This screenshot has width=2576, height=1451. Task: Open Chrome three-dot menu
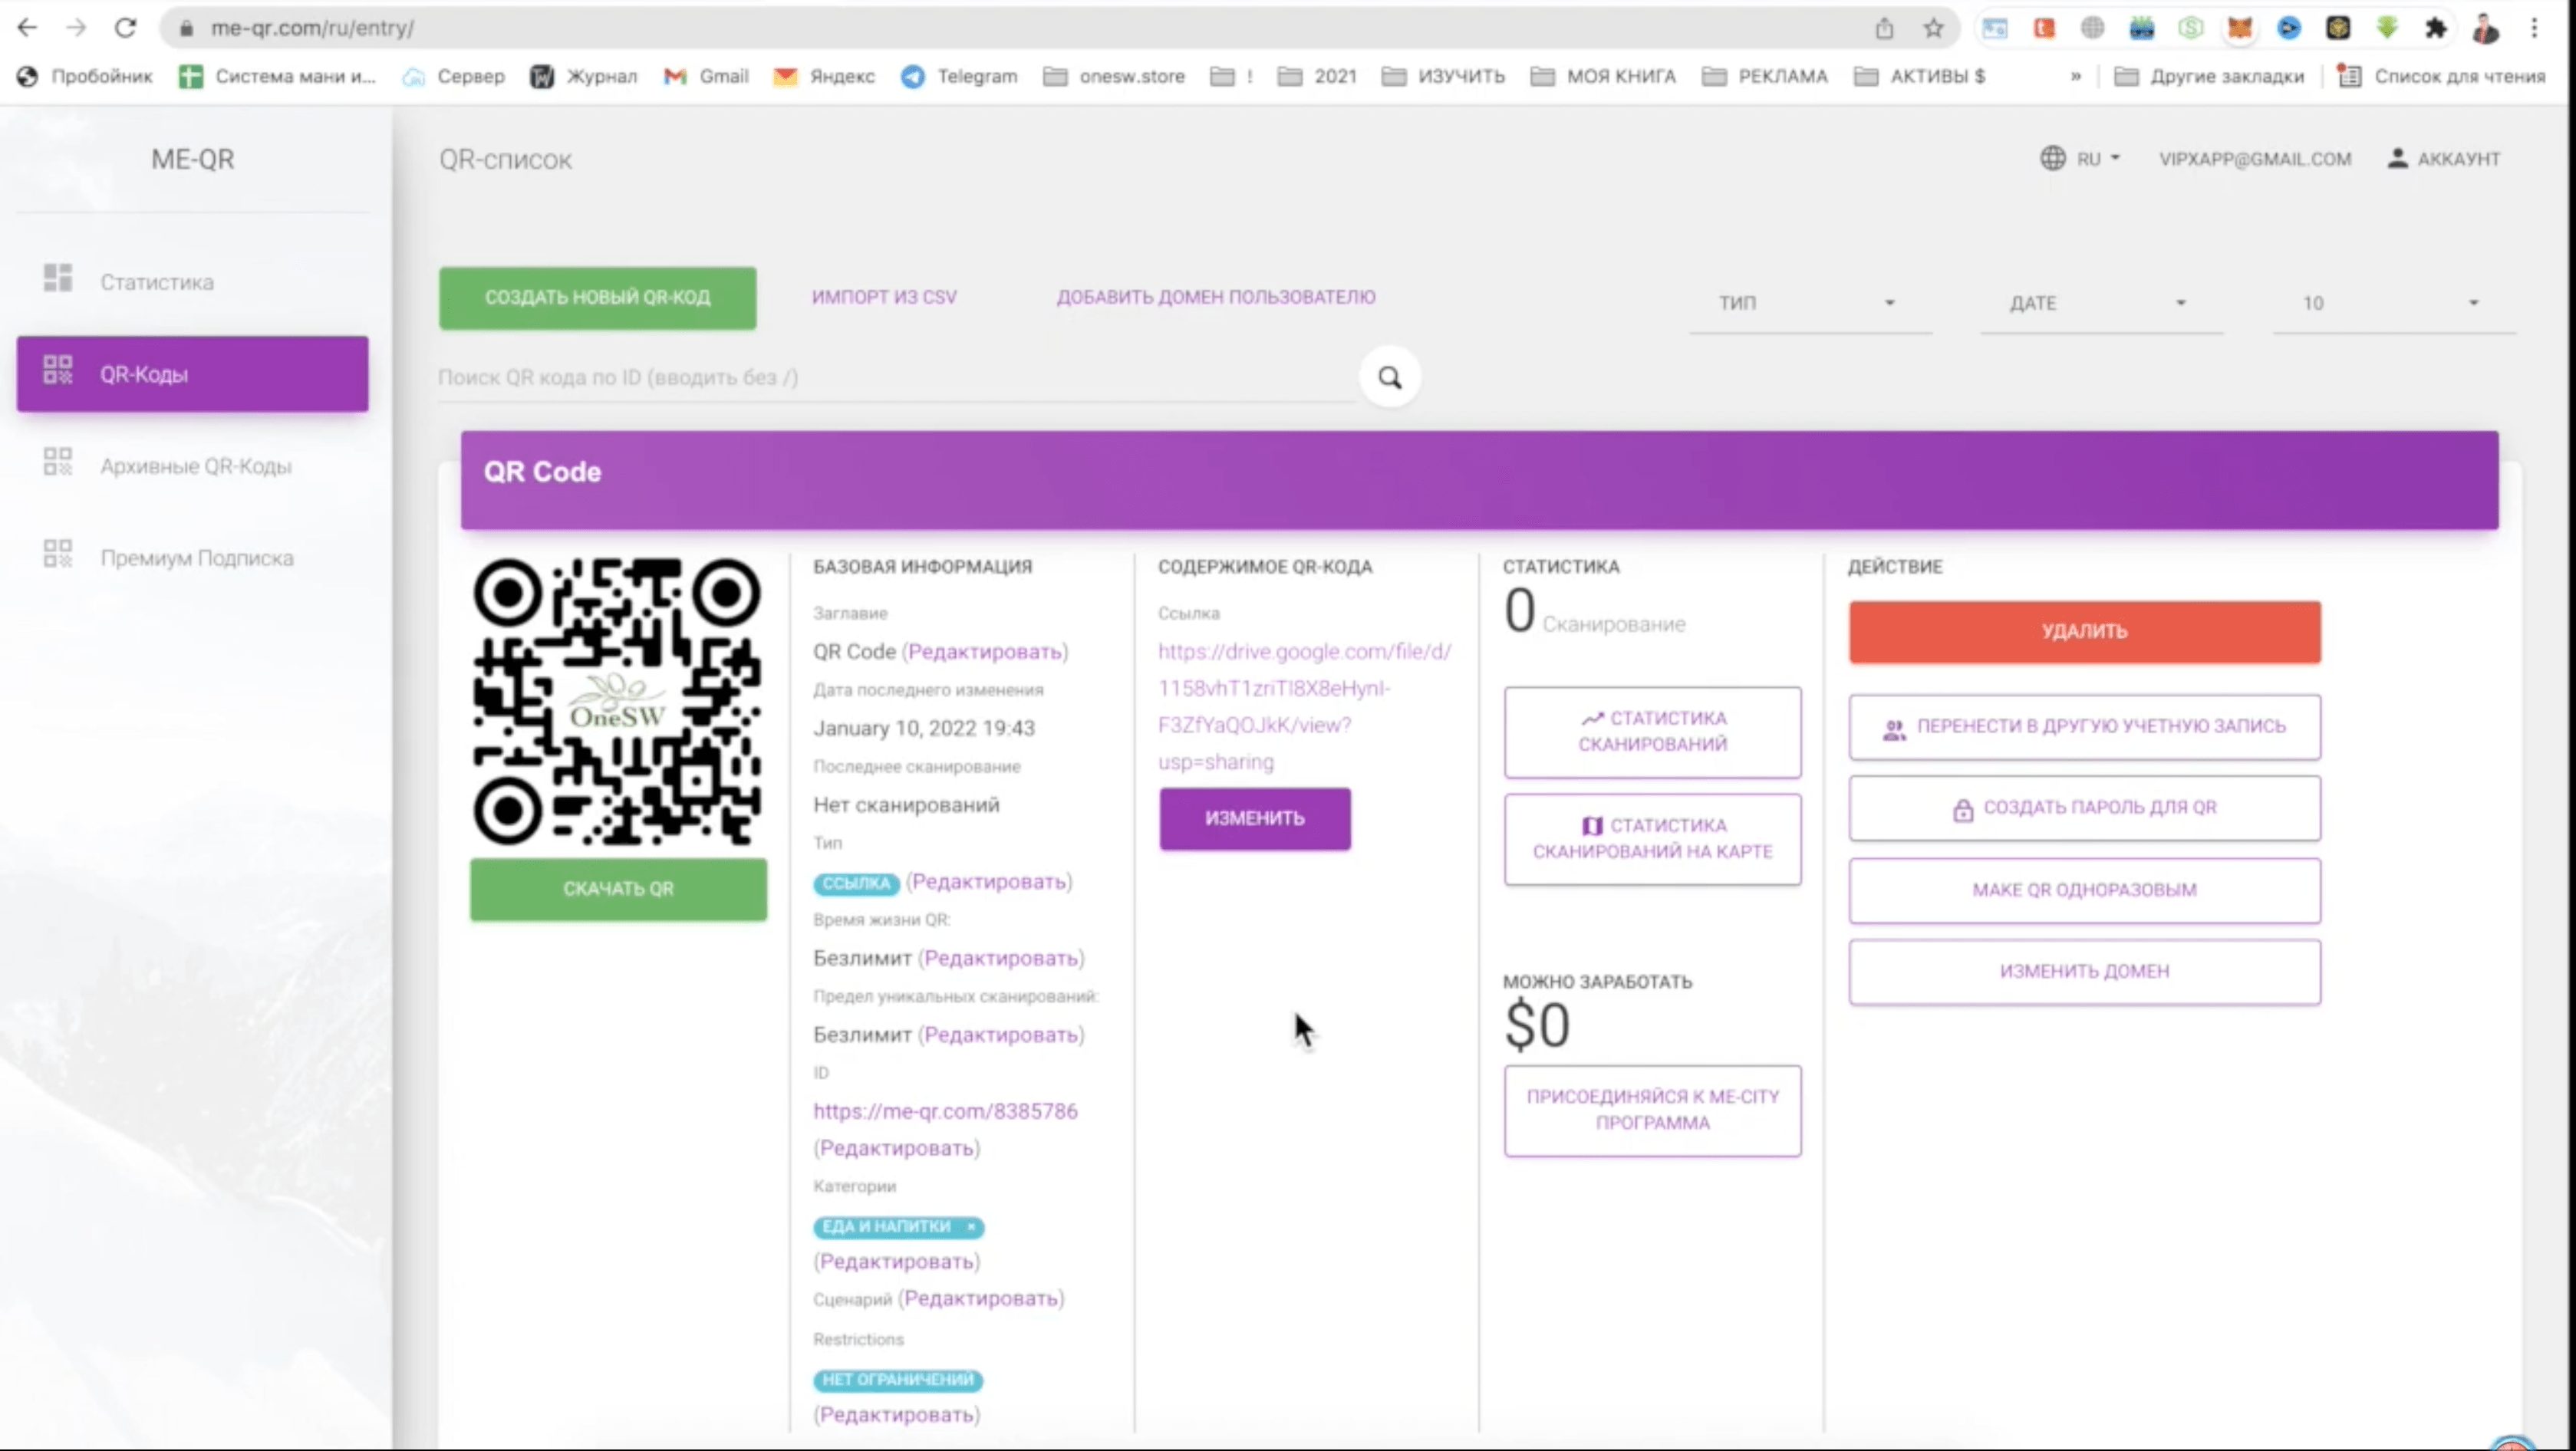(2534, 28)
